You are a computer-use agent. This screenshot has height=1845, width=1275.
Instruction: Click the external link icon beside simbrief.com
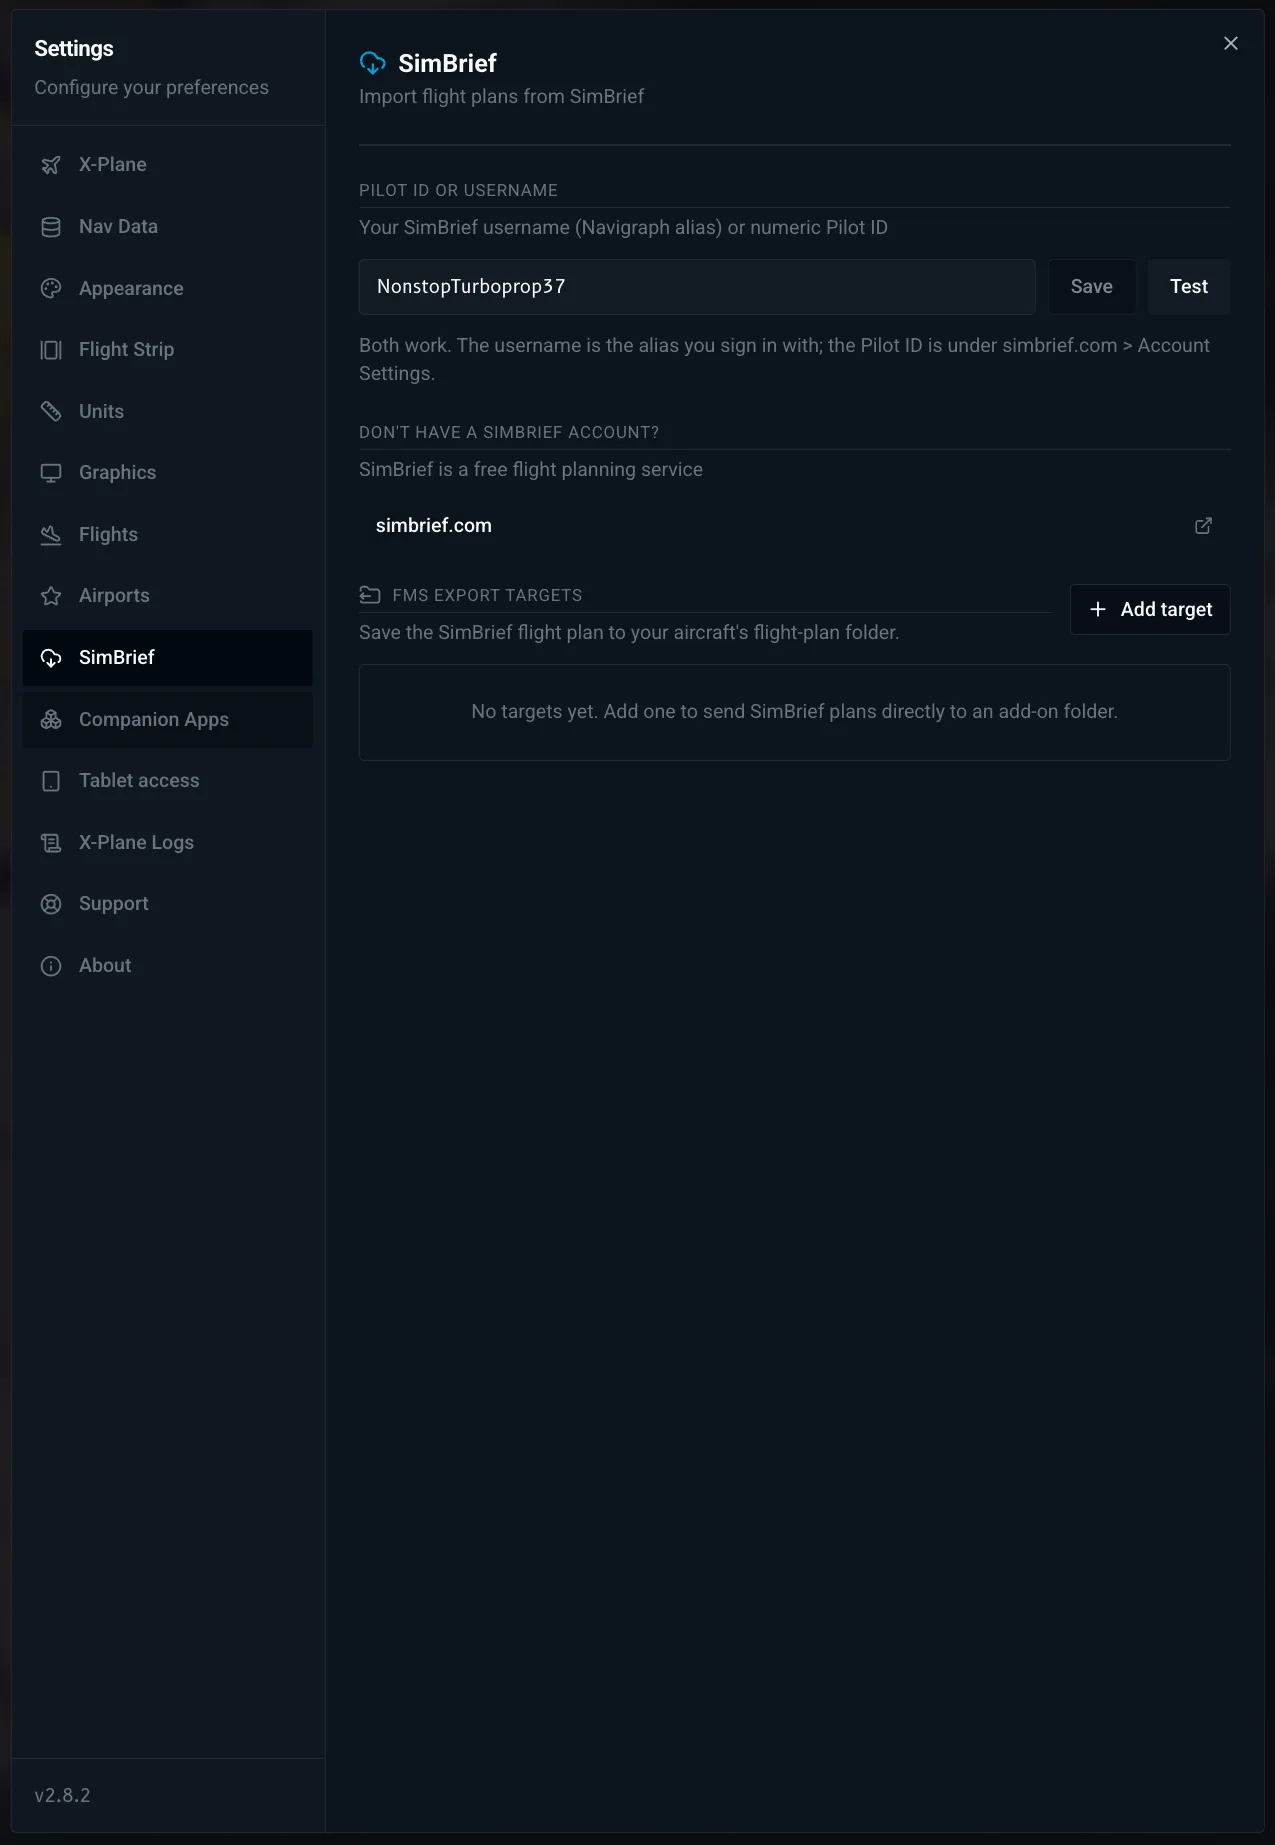(x=1204, y=526)
